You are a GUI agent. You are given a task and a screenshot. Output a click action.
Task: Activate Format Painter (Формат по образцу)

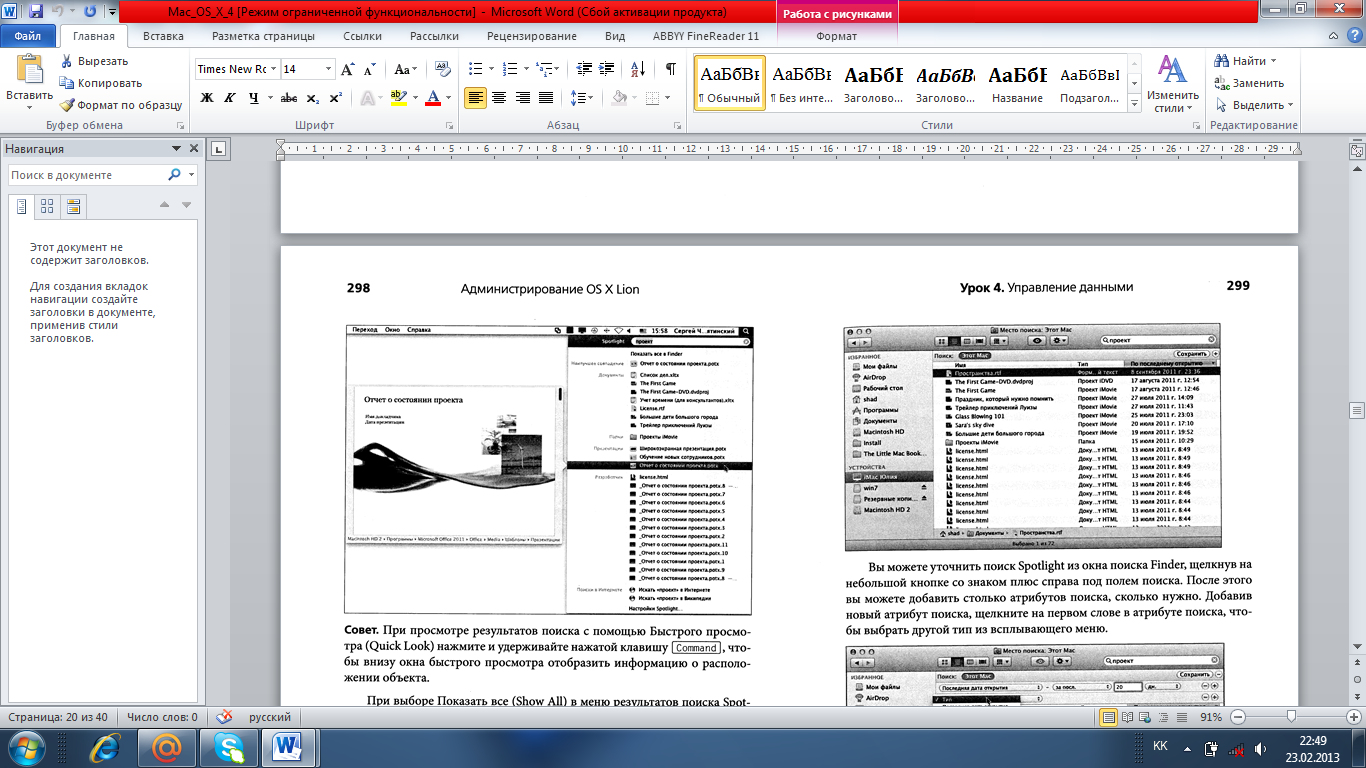tap(120, 105)
